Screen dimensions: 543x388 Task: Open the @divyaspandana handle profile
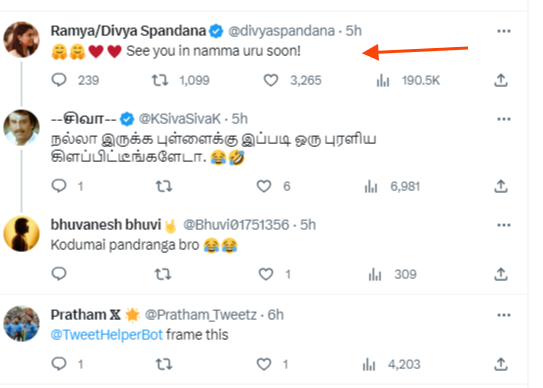(282, 31)
